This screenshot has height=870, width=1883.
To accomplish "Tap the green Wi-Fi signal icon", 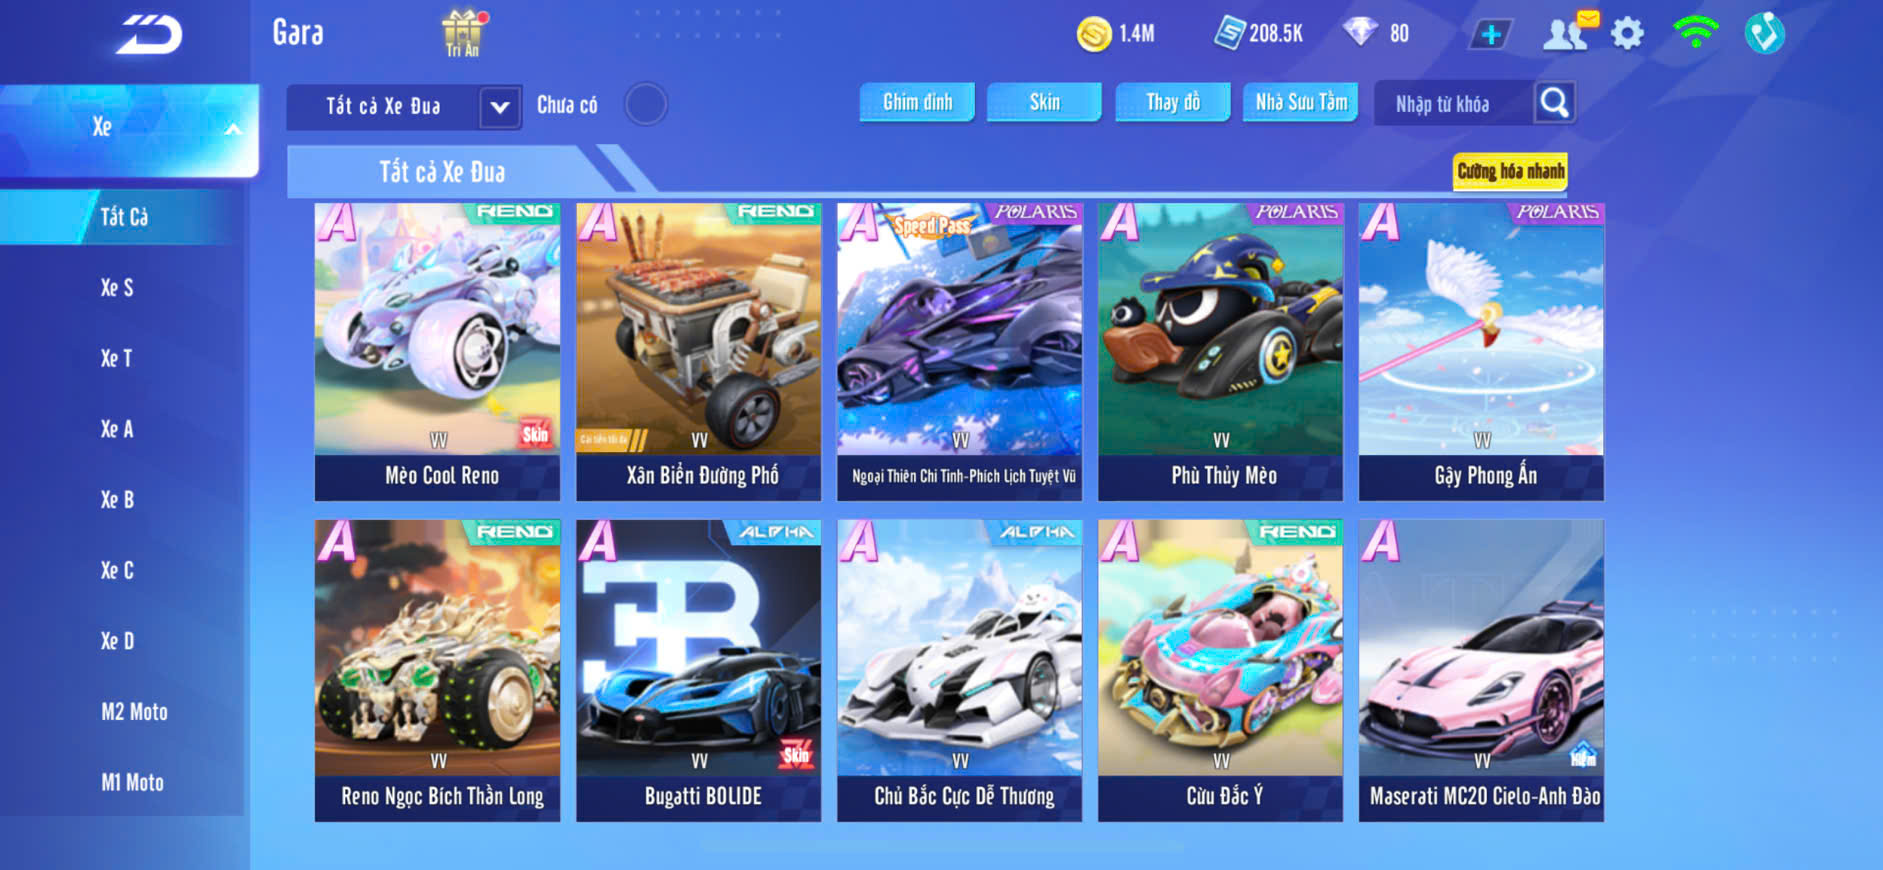I will [x=1695, y=33].
